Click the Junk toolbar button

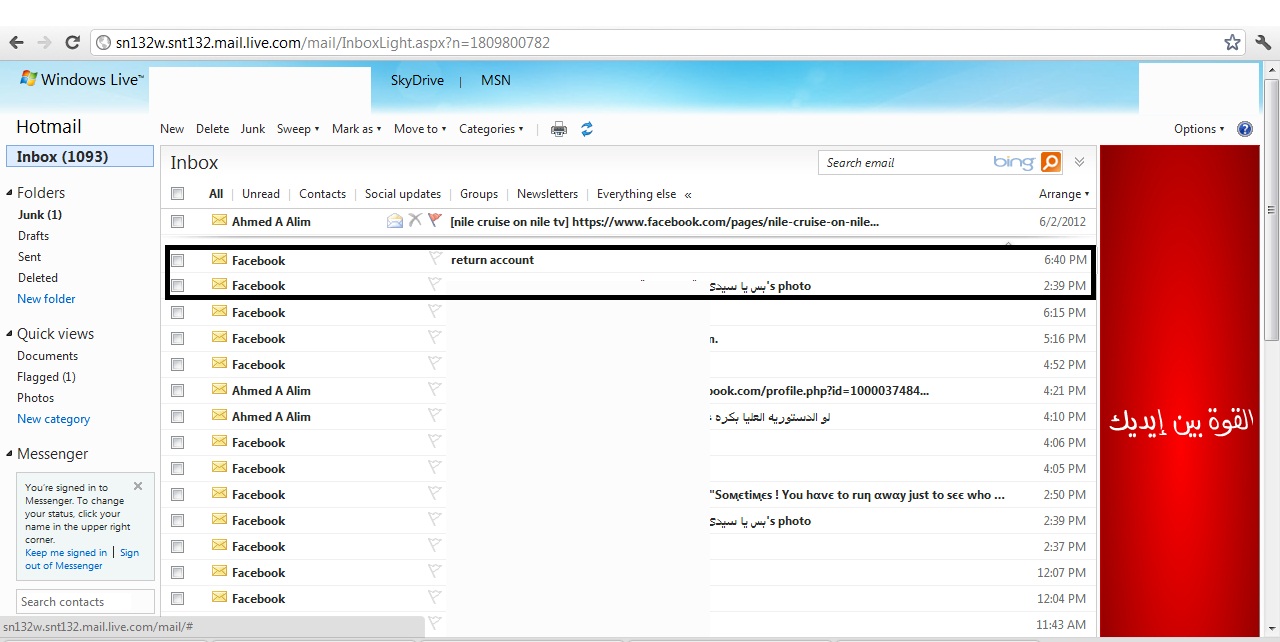tap(253, 129)
